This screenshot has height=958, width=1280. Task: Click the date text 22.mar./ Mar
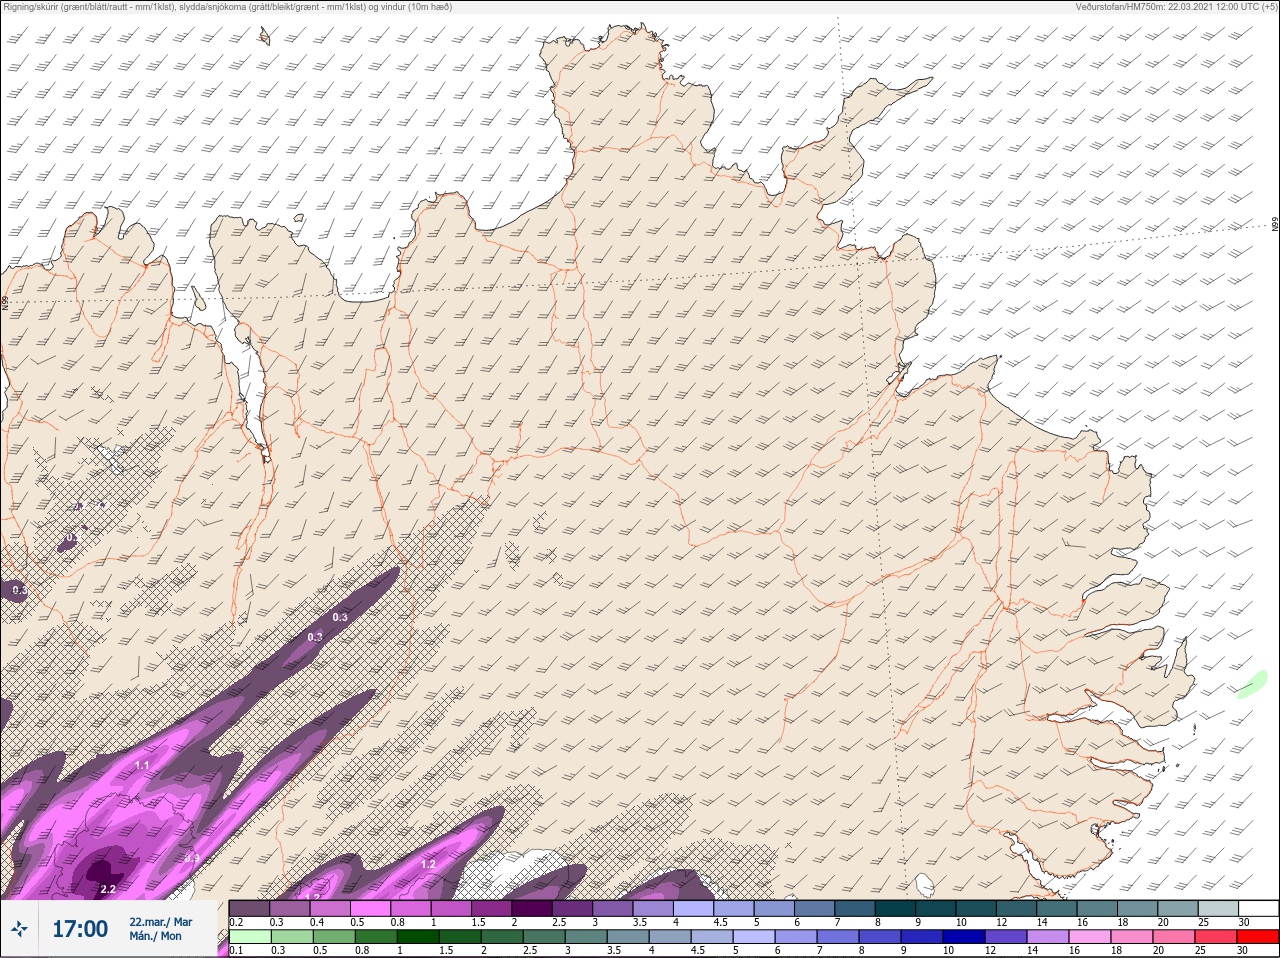160,922
